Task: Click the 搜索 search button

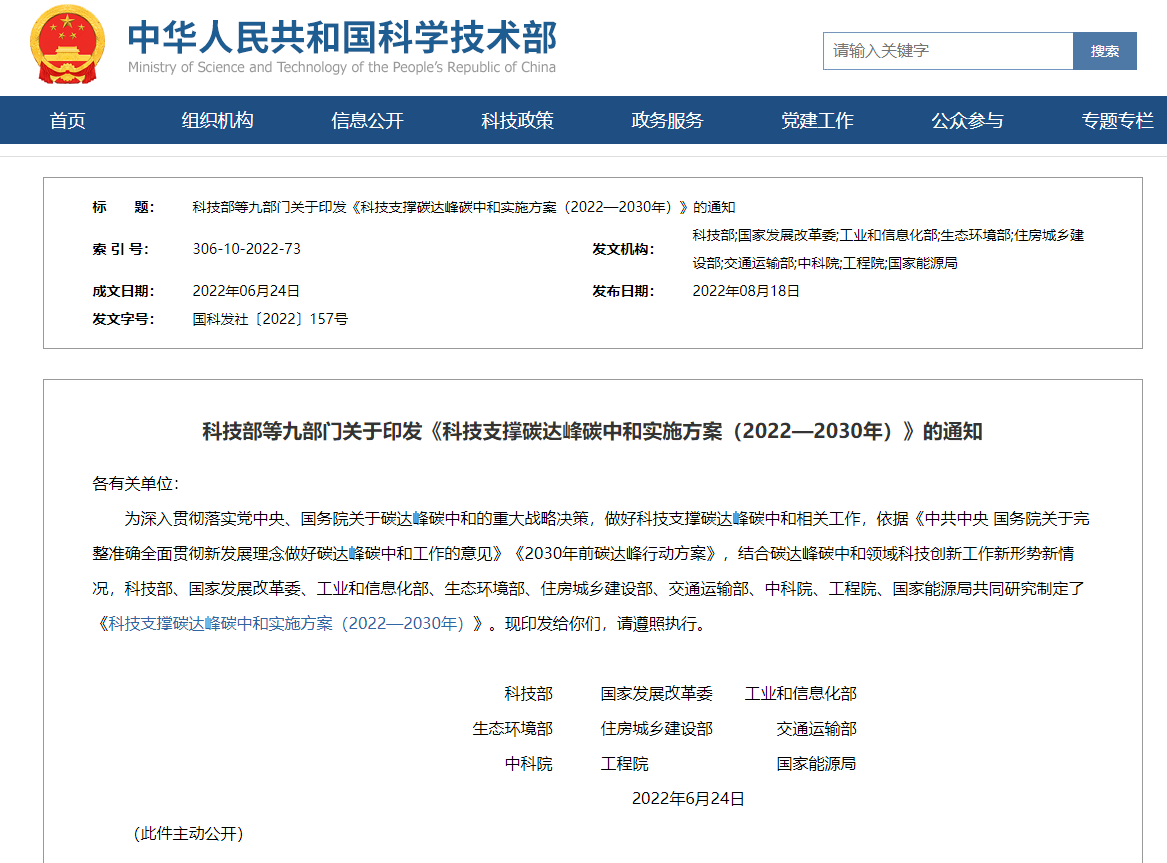Action: [x=1104, y=51]
